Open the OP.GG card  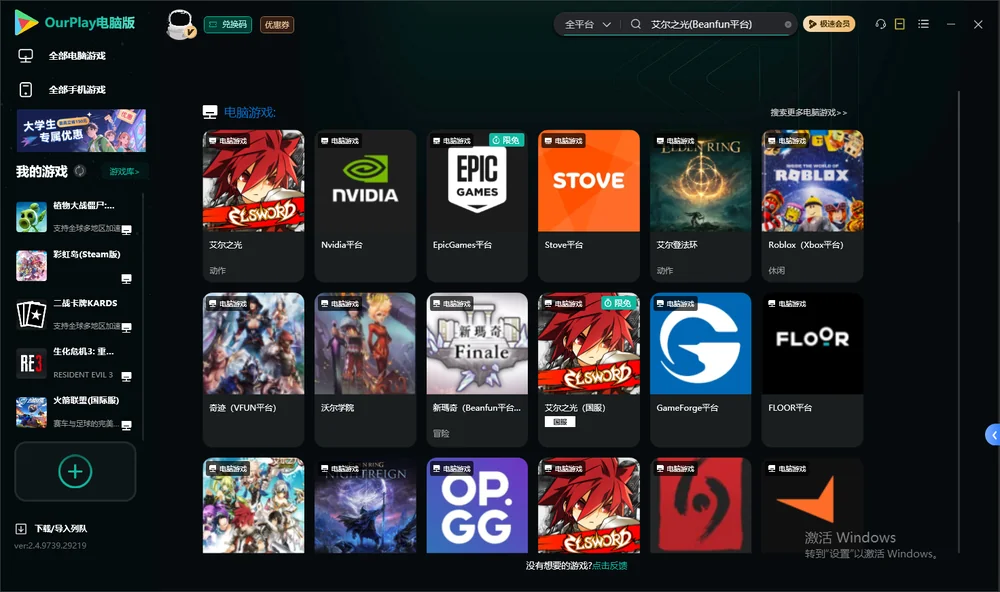[x=477, y=505]
